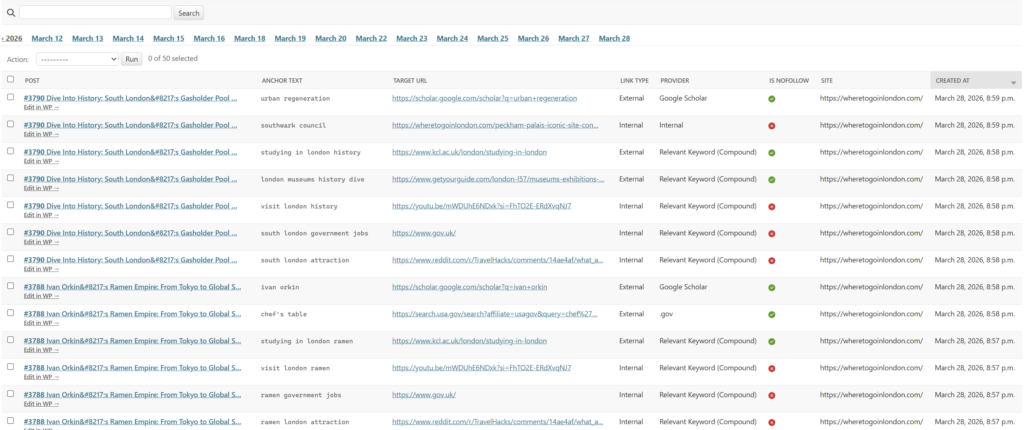Click red nofollow icon in southwark council row

tap(771, 125)
